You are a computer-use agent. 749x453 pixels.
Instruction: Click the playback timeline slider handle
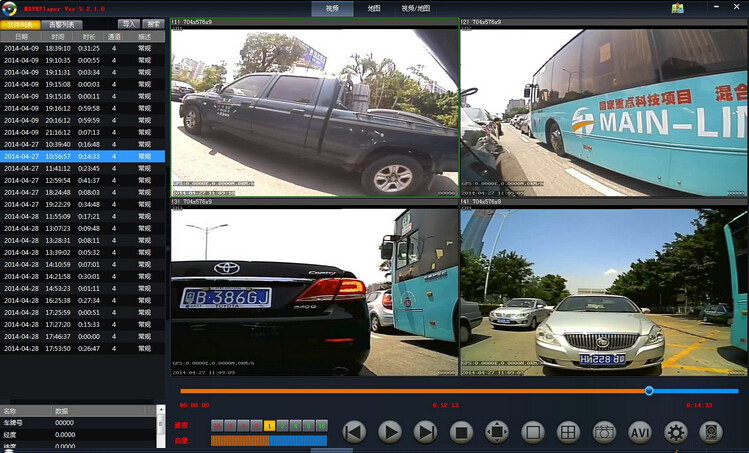click(649, 391)
